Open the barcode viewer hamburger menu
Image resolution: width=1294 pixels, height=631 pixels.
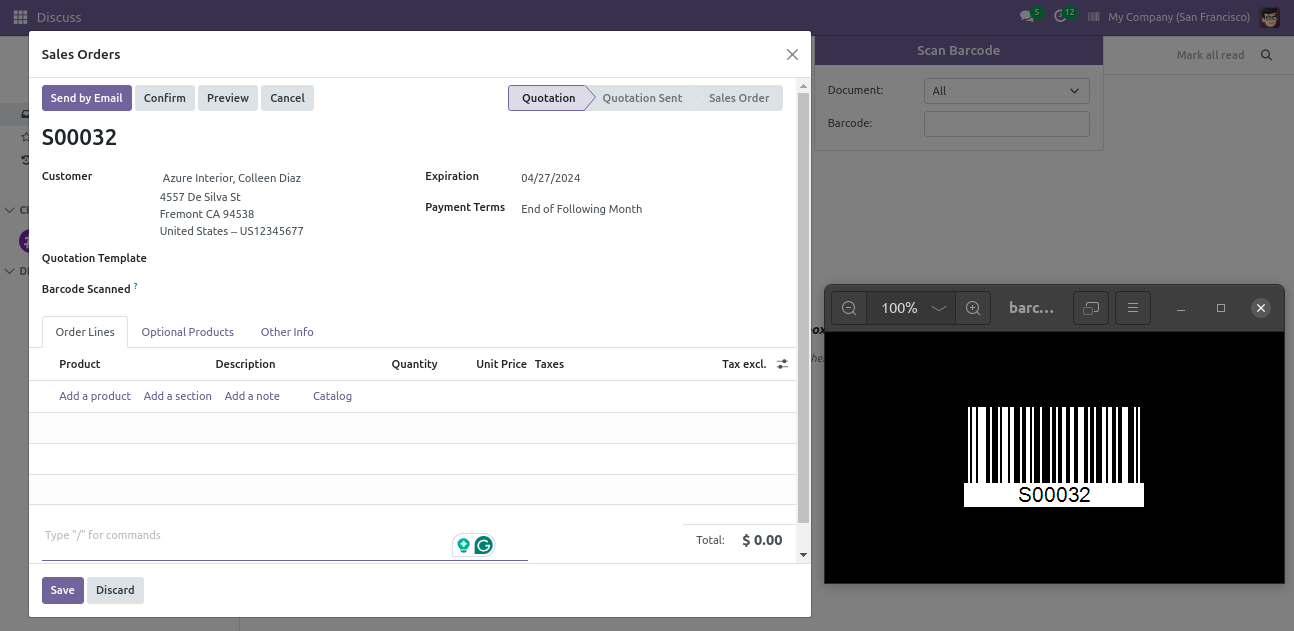[x=1133, y=308]
